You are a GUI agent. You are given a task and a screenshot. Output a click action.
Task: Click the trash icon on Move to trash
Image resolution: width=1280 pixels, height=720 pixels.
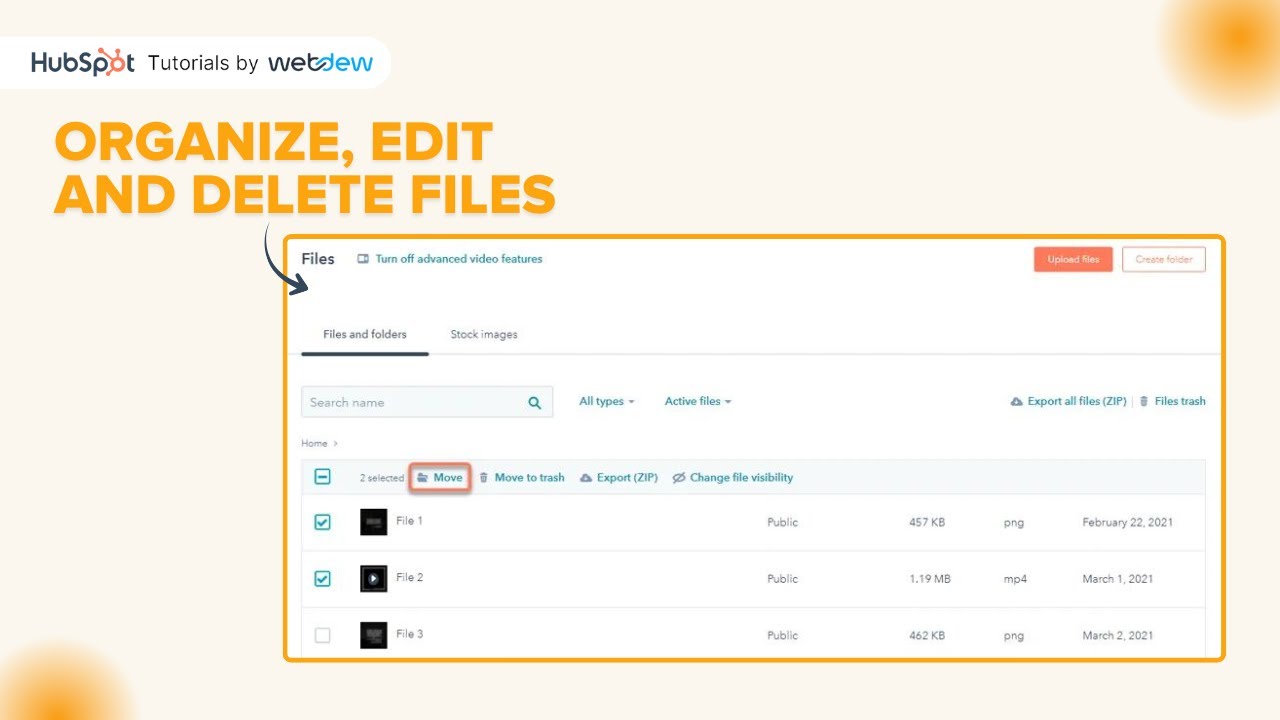pos(484,478)
